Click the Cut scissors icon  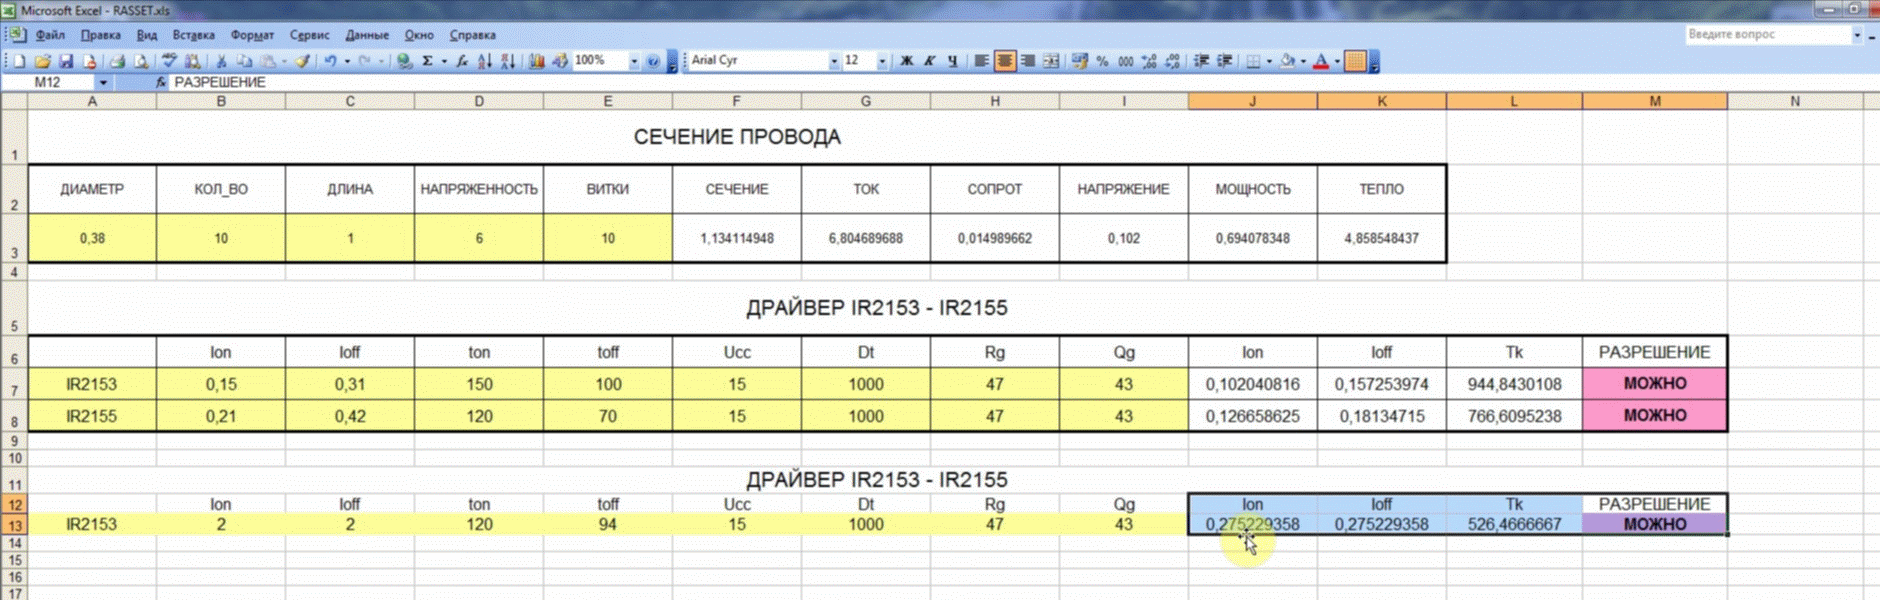pos(221,61)
